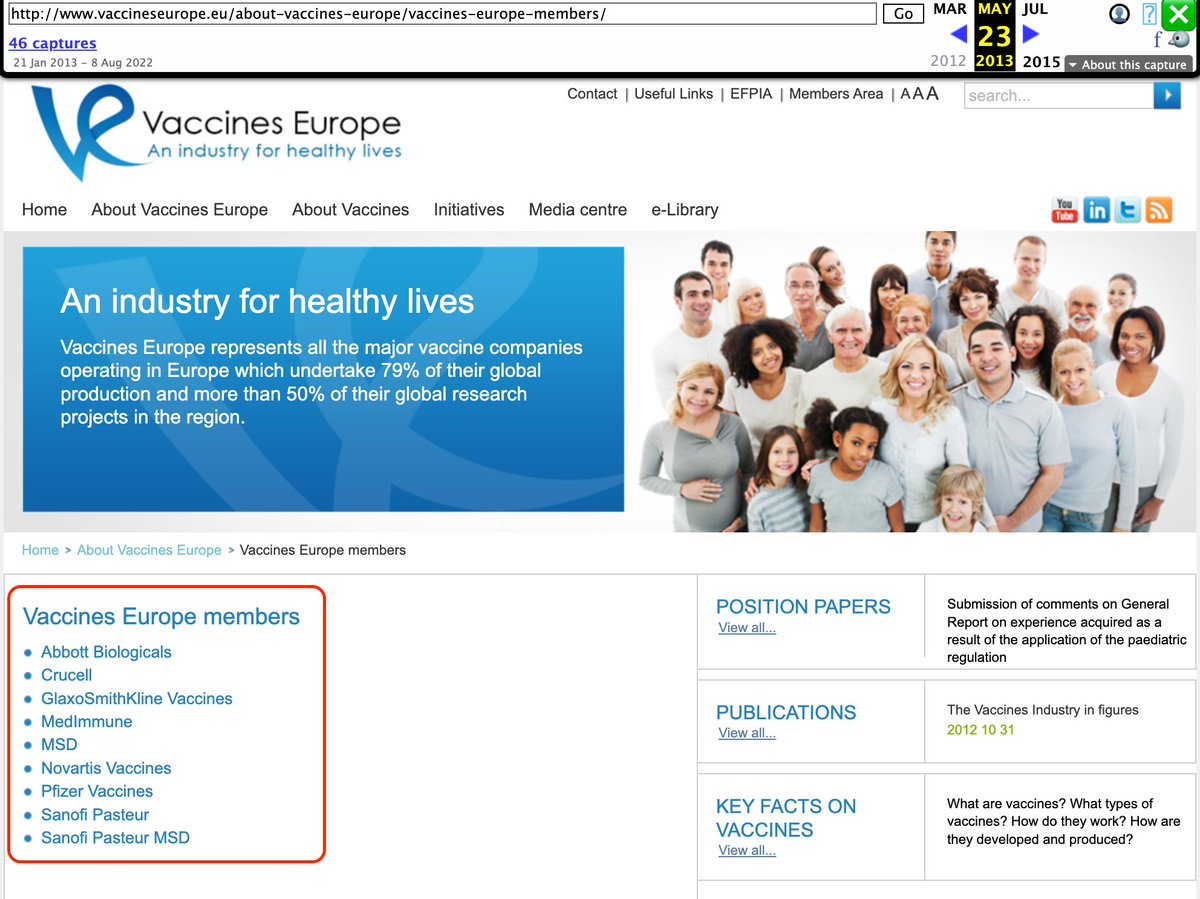Open the Twitter icon beside LinkedIn

point(1127,210)
